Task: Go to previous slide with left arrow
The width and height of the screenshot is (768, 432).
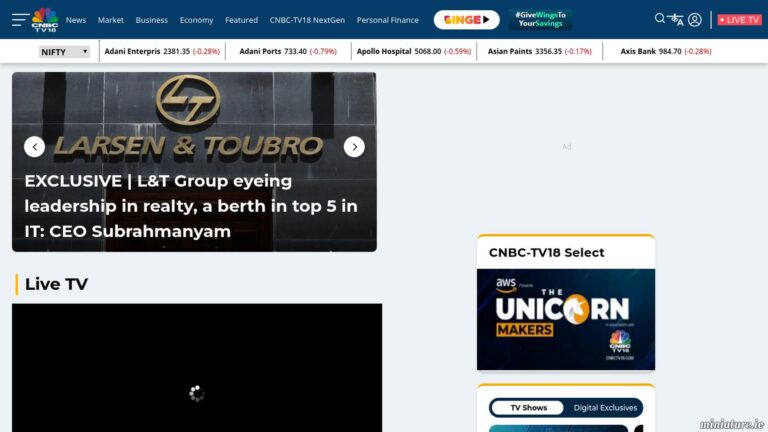Action: [x=34, y=146]
